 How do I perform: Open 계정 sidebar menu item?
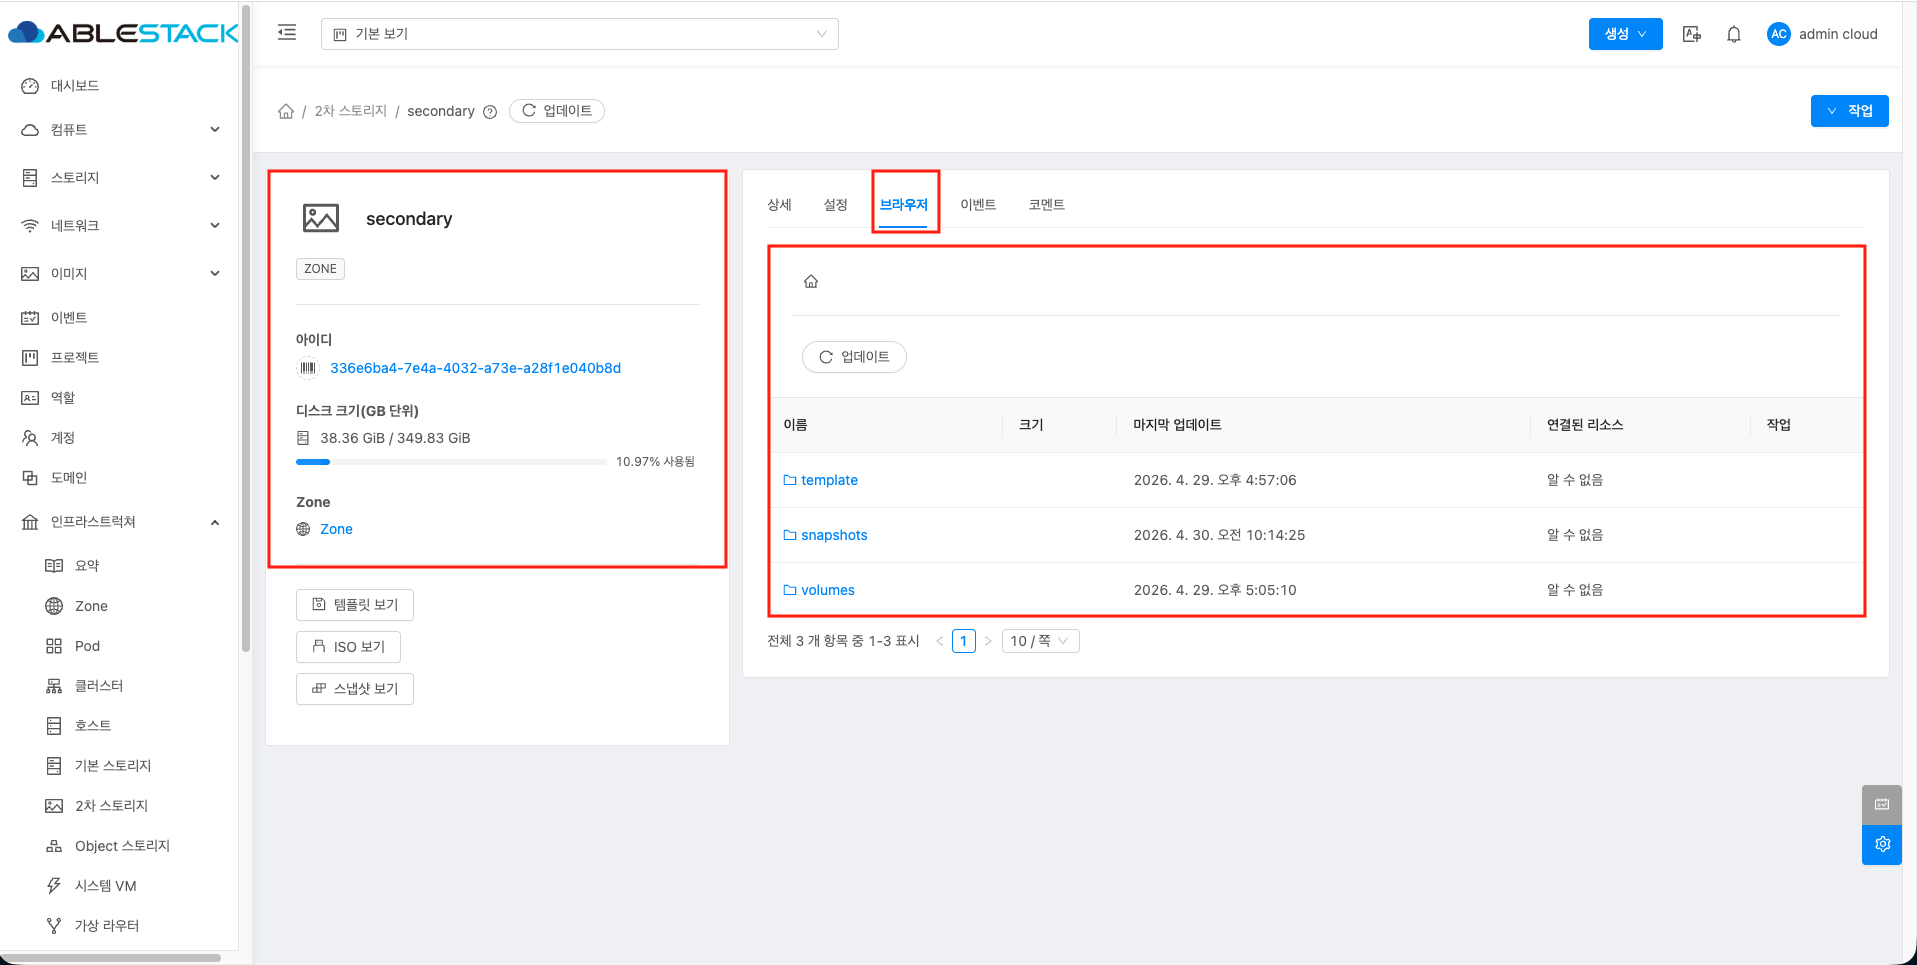63,438
